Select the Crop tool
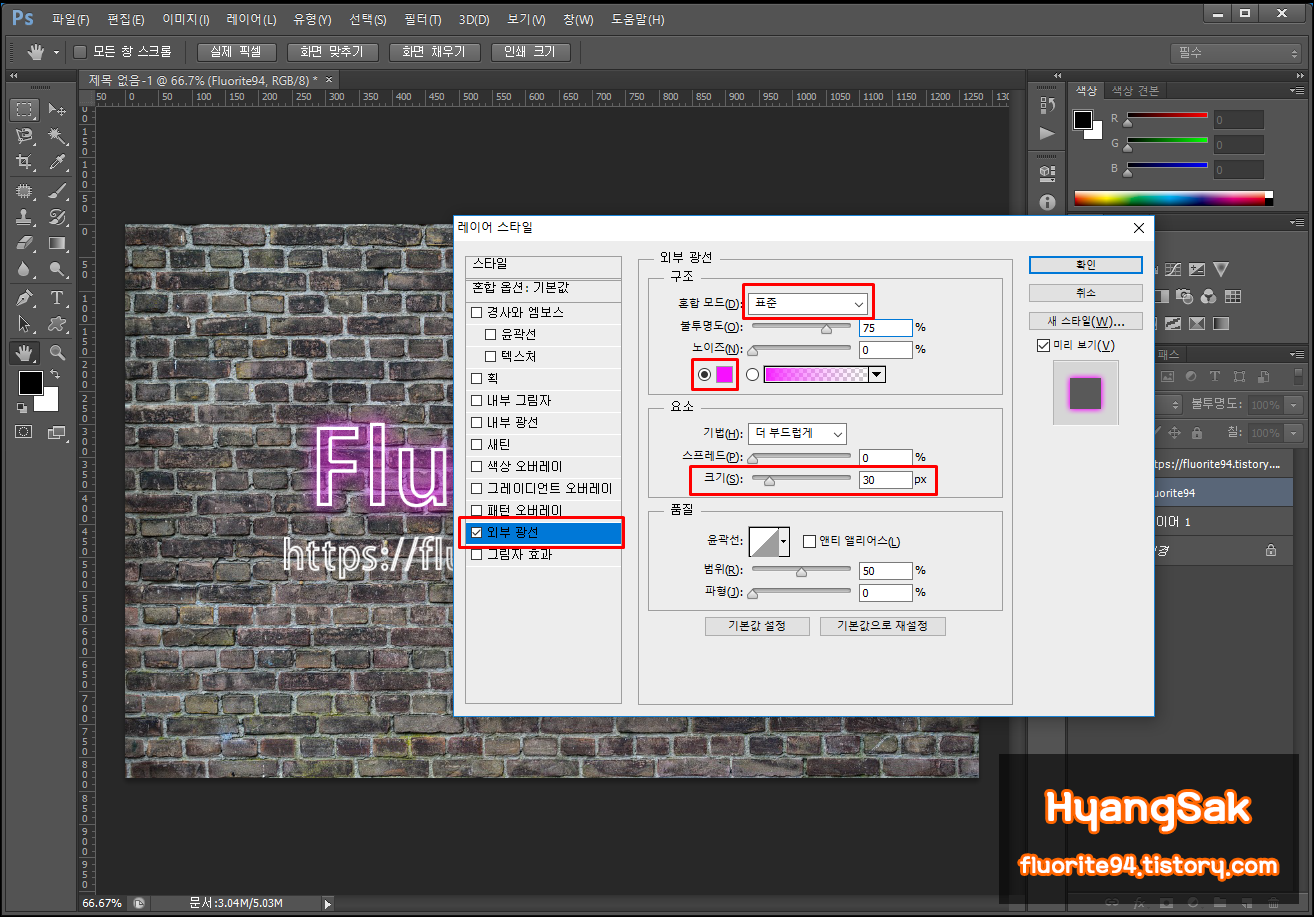The height and width of the screenshot is (917, 1314). tap(25, 161)
